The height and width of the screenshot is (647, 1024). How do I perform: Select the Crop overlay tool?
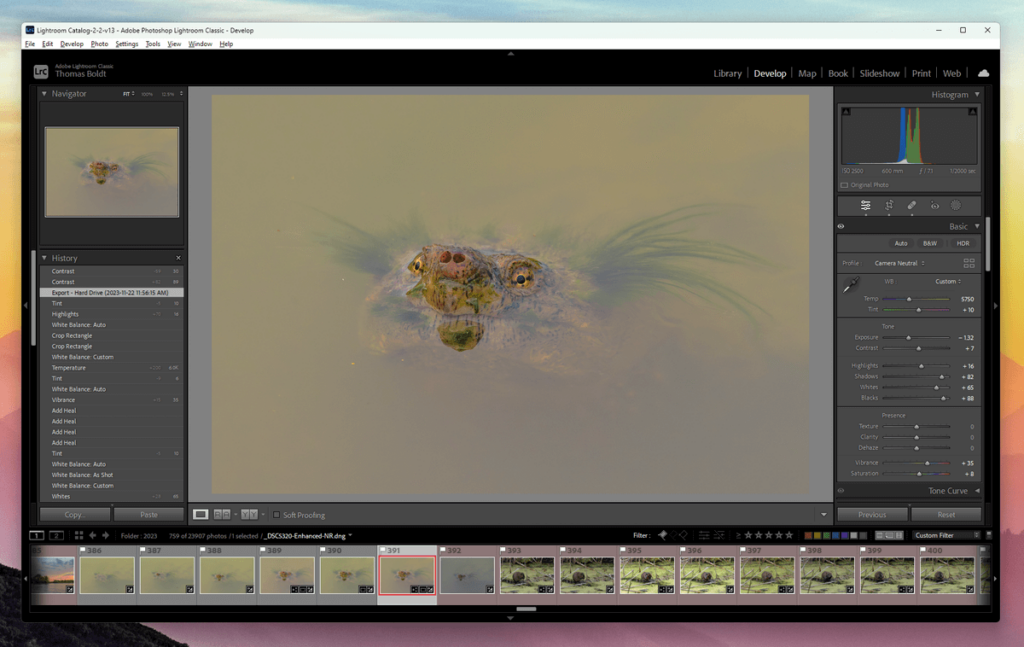coord(888,205)
